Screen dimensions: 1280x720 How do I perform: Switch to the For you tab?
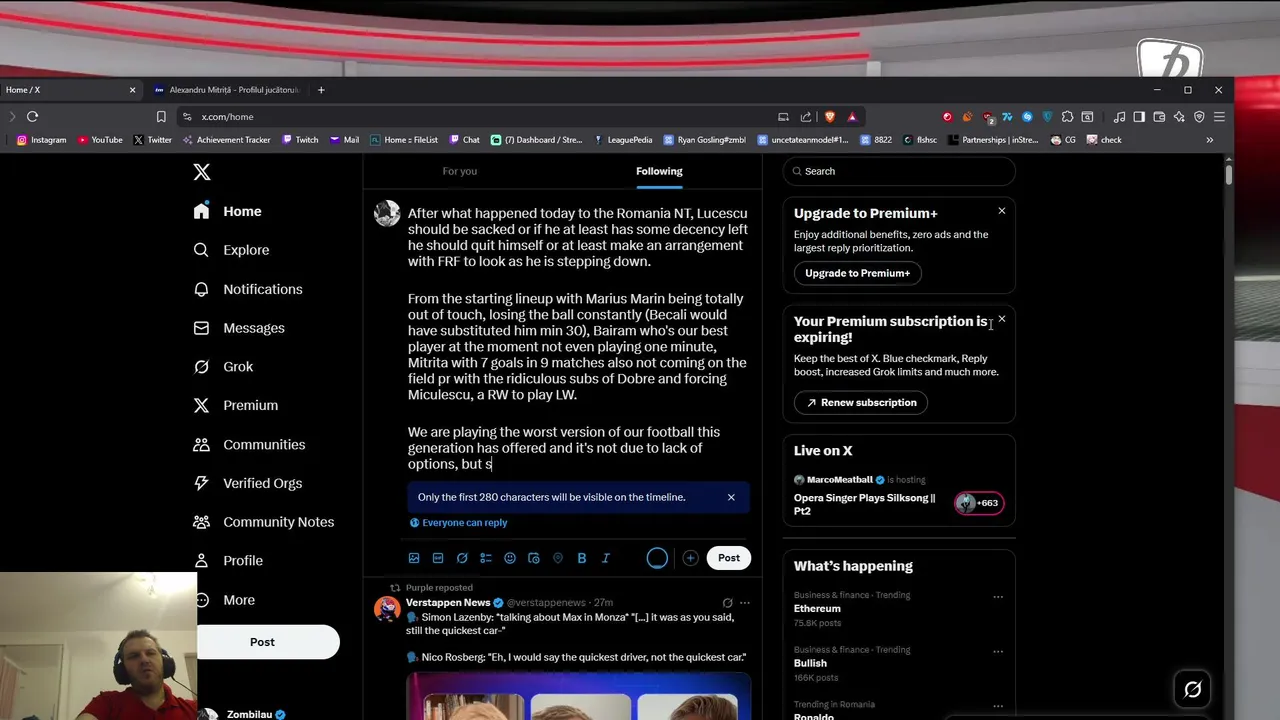click(x=460, y=171)
